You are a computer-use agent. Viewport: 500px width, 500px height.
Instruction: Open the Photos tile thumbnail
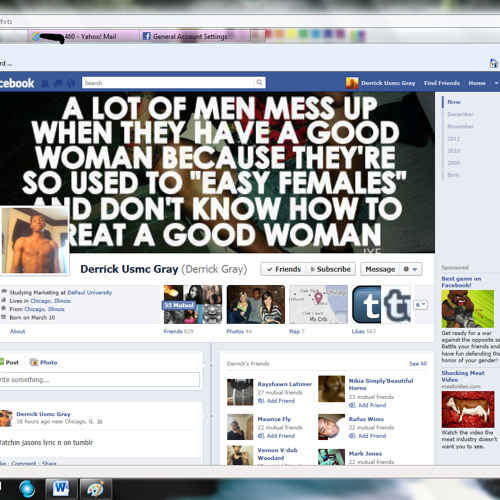(256, 304)
